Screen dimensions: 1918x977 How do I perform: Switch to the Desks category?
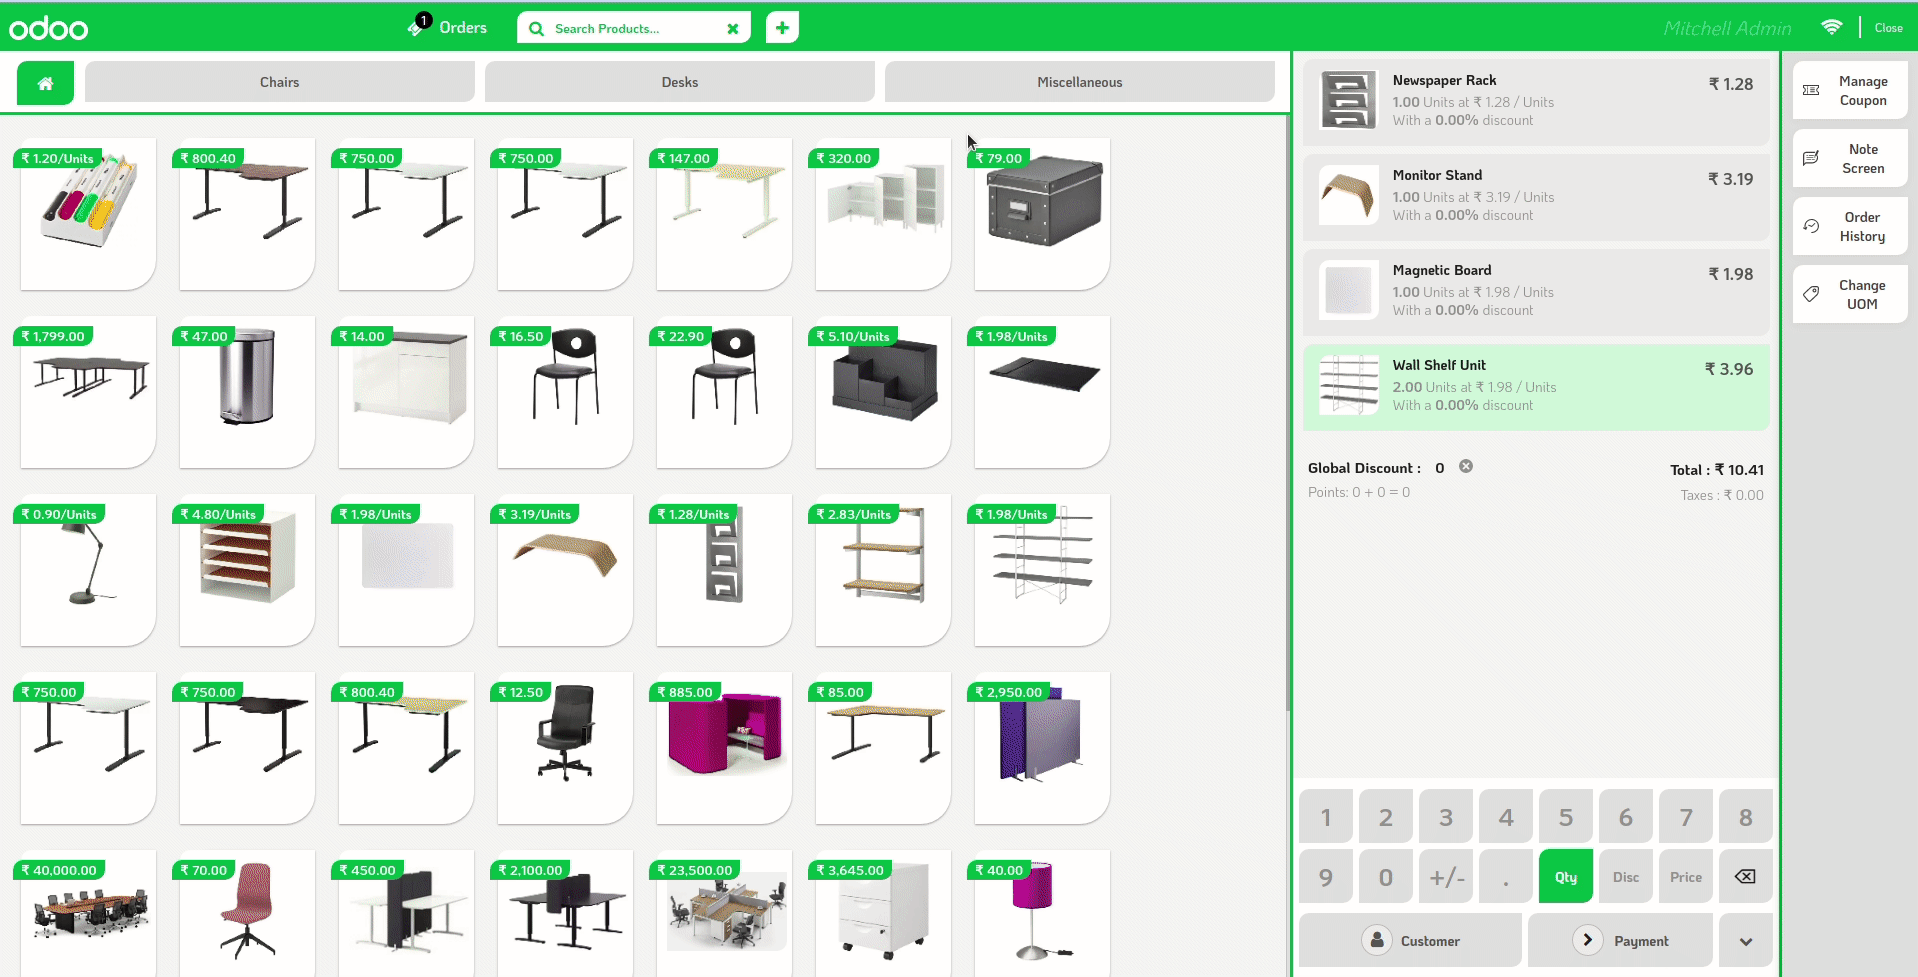click(680, 82)
